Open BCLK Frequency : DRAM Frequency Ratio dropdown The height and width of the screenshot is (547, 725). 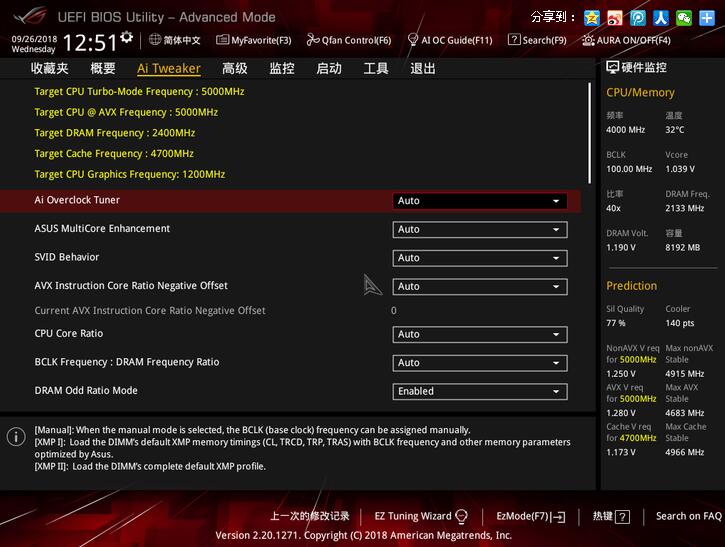[x=480, y=363]
